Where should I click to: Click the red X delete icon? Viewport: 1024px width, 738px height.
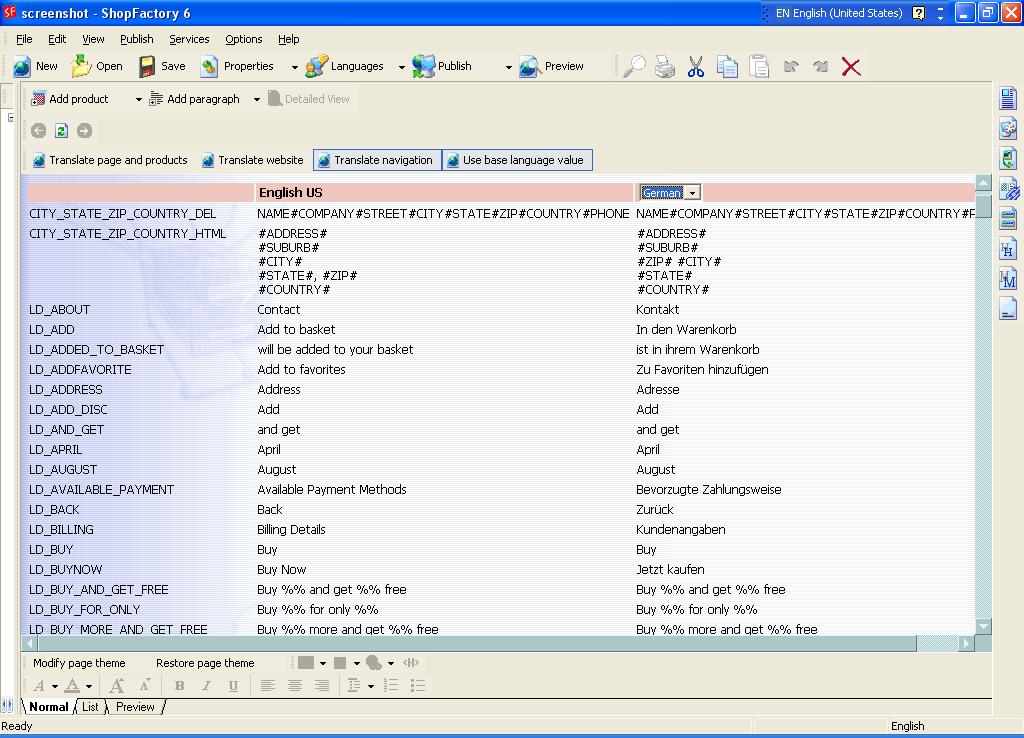[x=851, y=67]
